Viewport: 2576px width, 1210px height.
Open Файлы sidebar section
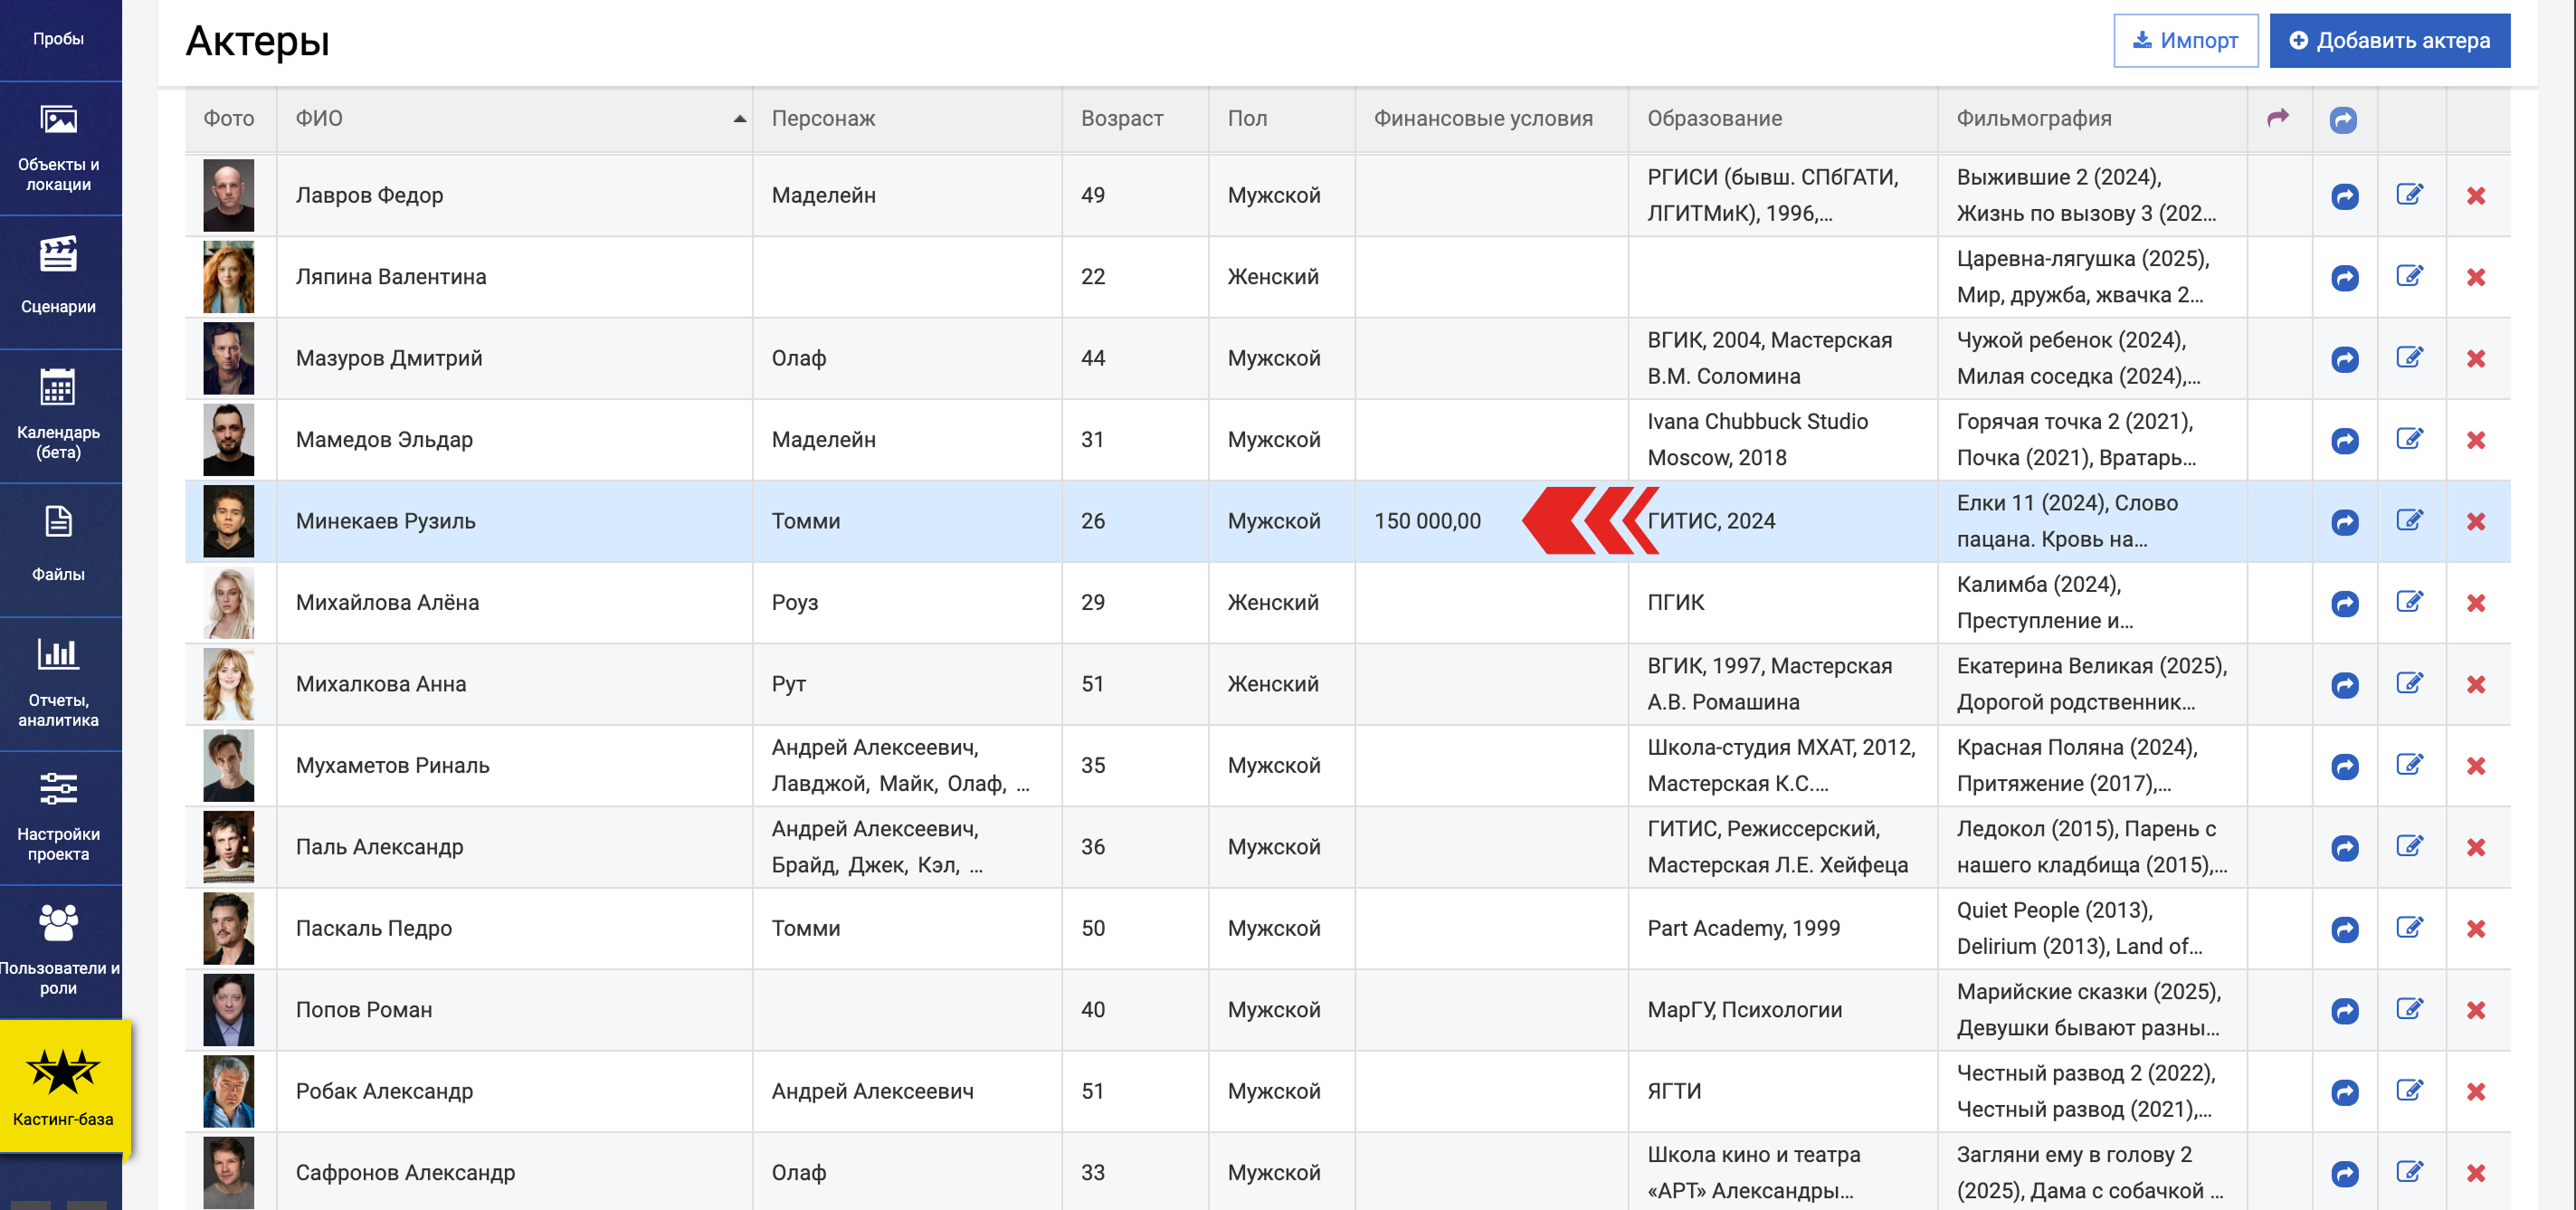pos(59,551)
